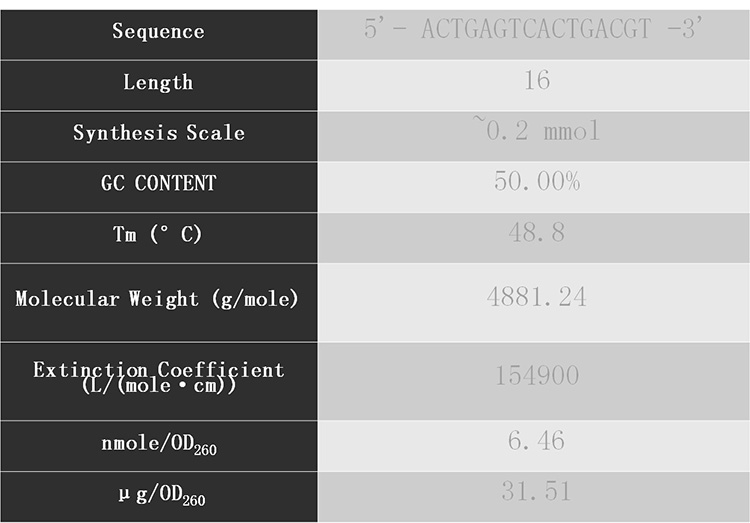750x523 pixels.
Task: Click the GC CONTENT label
Action: [x=159, y=183]
